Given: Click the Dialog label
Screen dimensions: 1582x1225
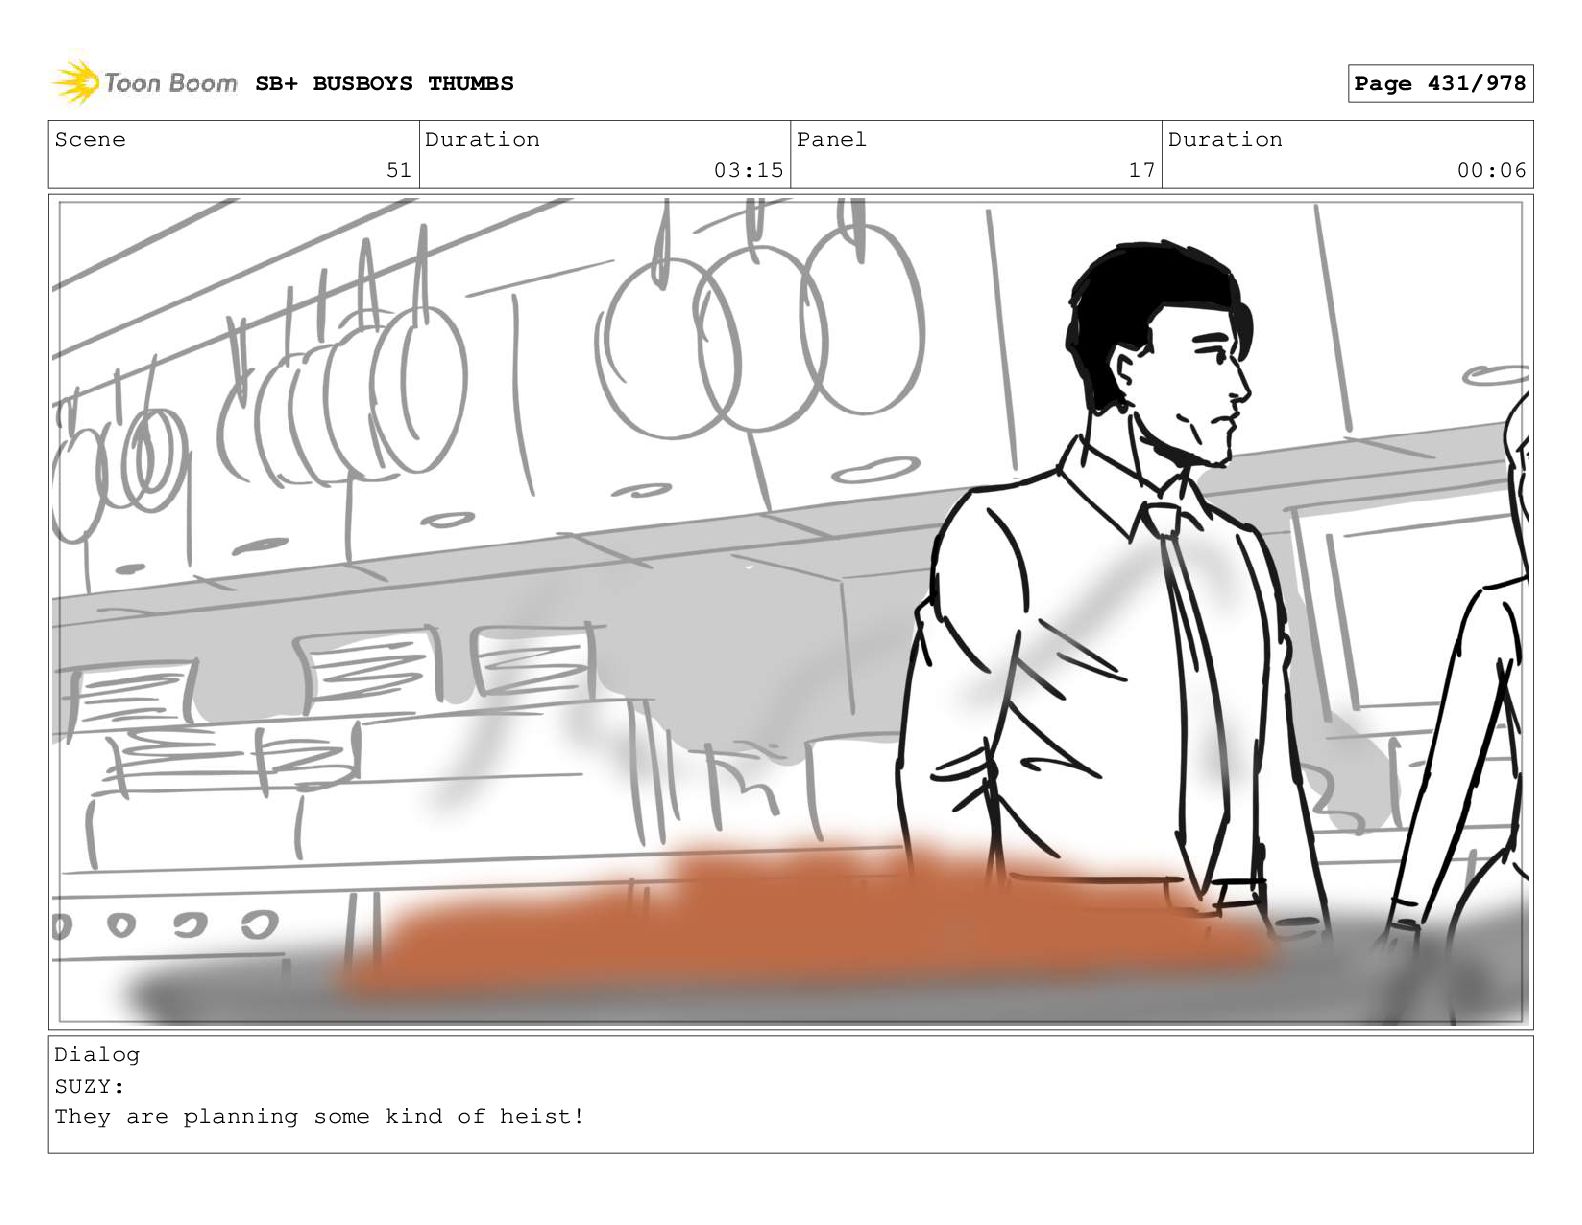Looking at the screenshot, I should pos(97,1055).
